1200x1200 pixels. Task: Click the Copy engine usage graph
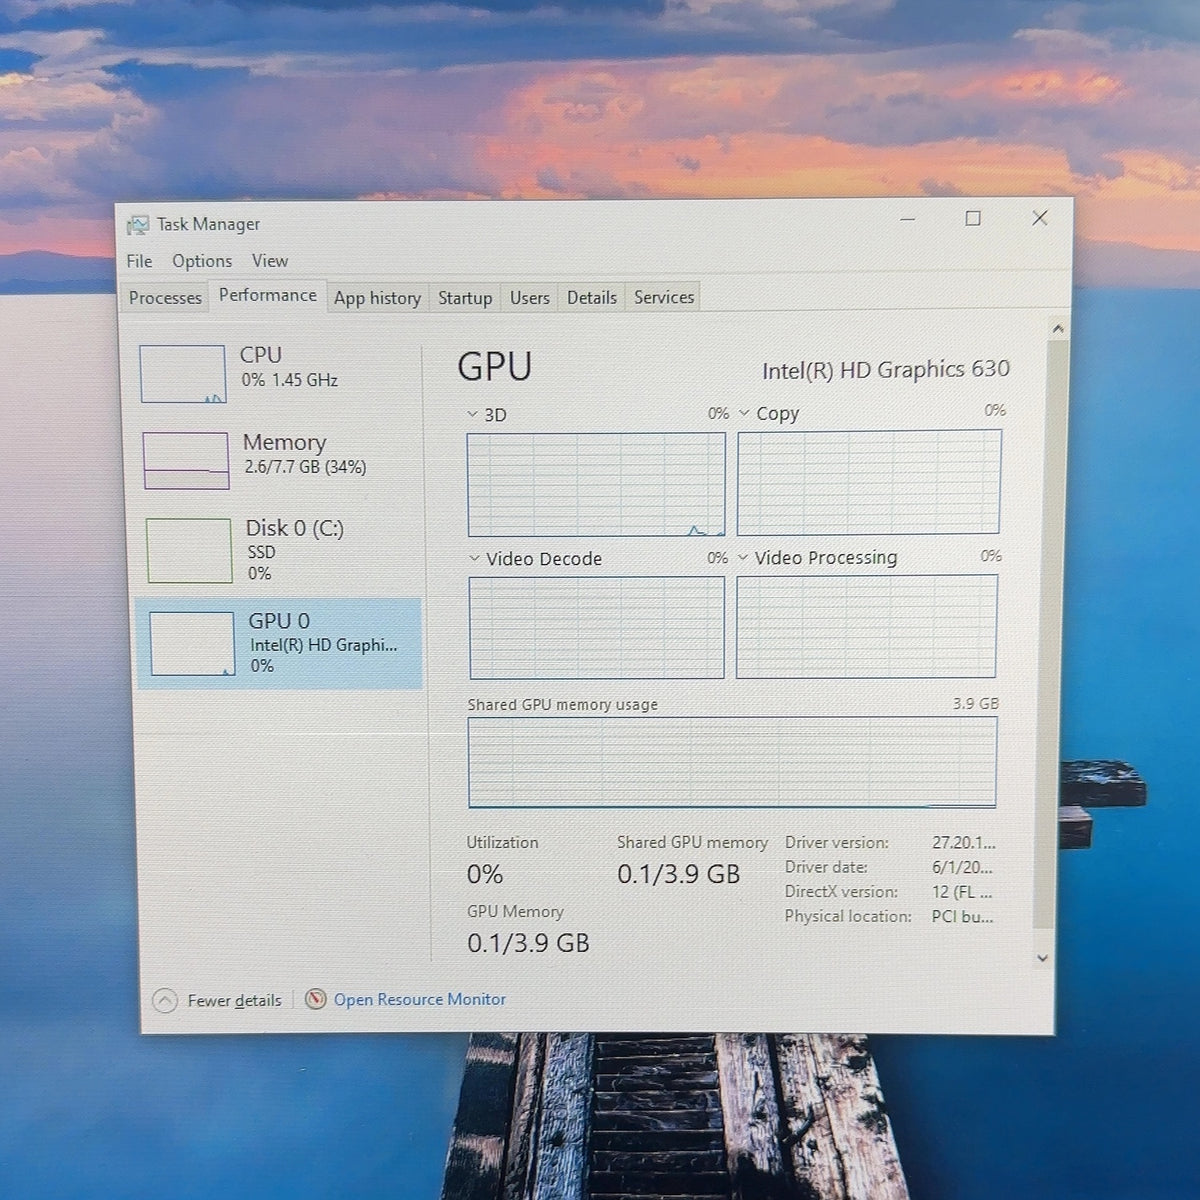pyautogui.click(x=869, y=482)
